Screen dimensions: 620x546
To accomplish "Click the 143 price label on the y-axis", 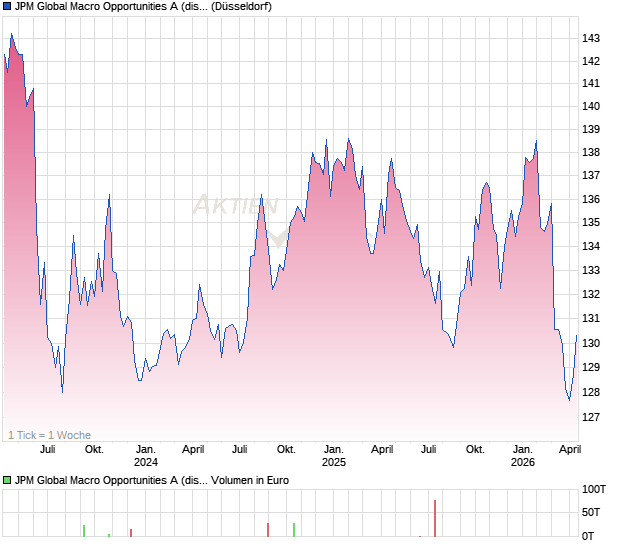I will pos(590,38).
